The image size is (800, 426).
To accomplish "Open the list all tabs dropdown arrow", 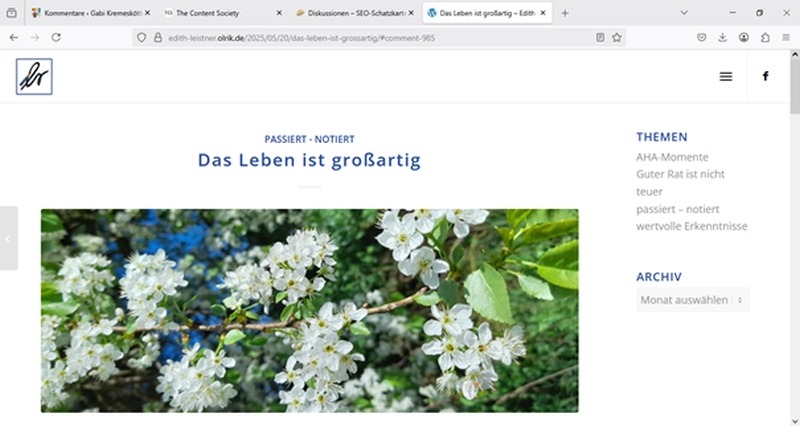I will pyautogui.click(x=684, y=13).
